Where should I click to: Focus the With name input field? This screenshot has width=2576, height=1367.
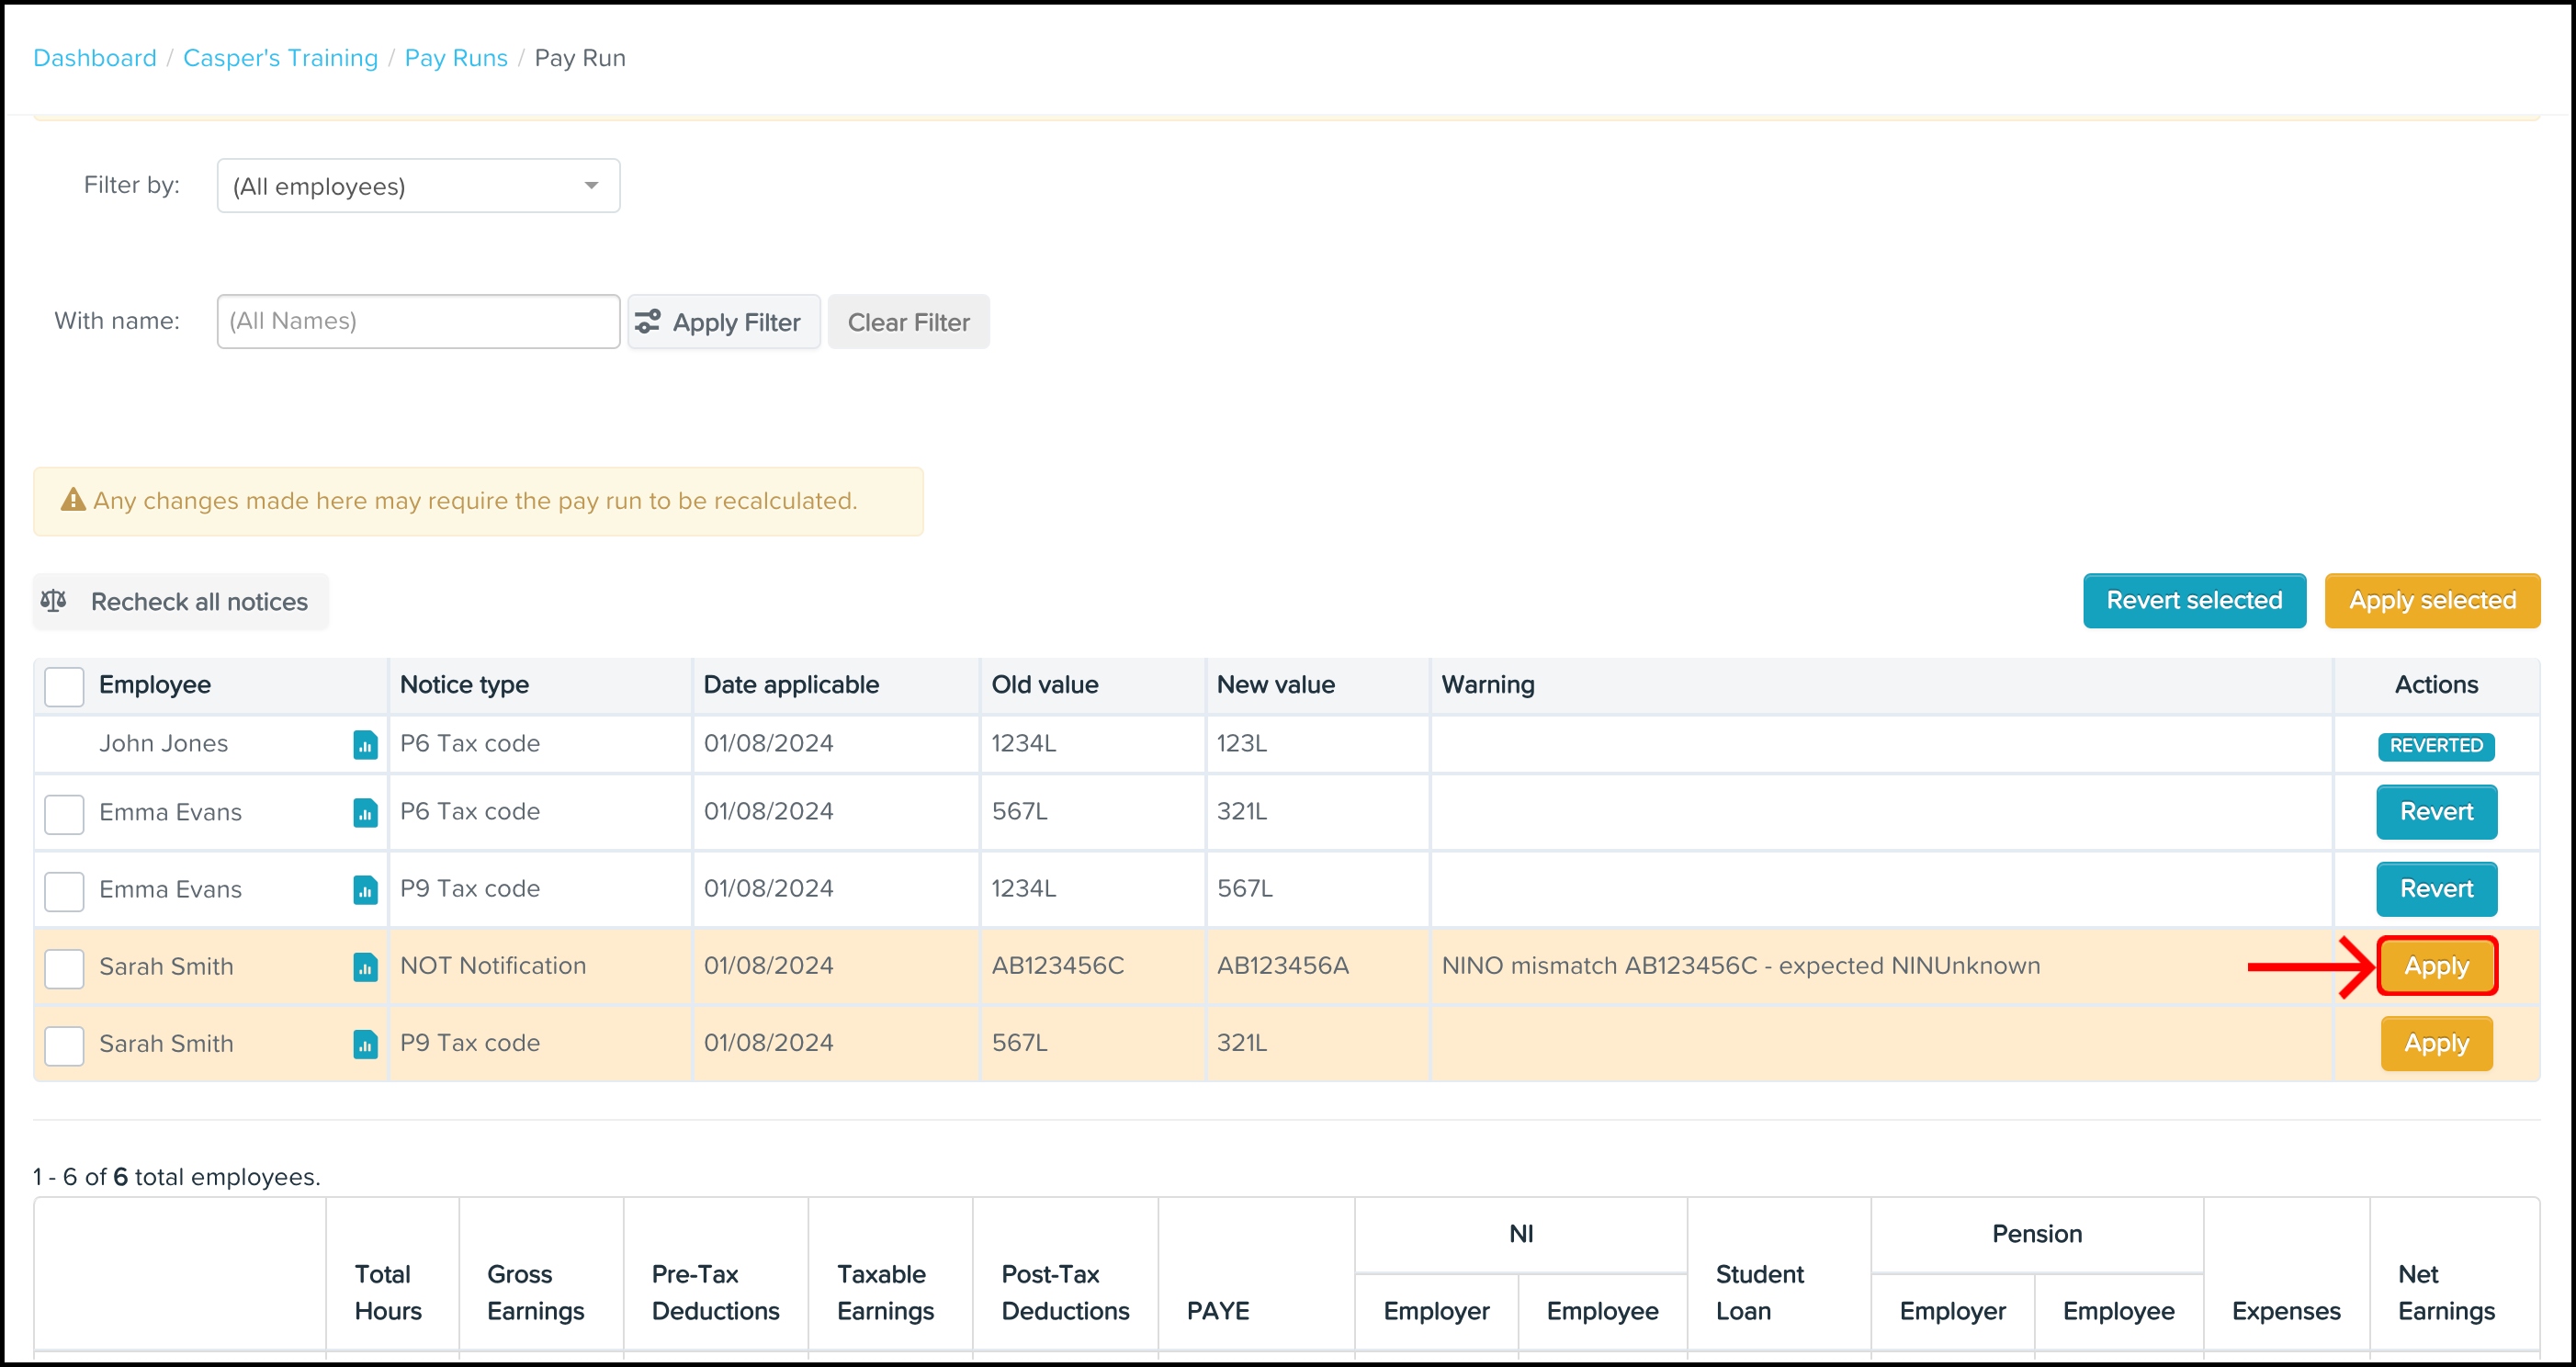[x=418, y=321]
